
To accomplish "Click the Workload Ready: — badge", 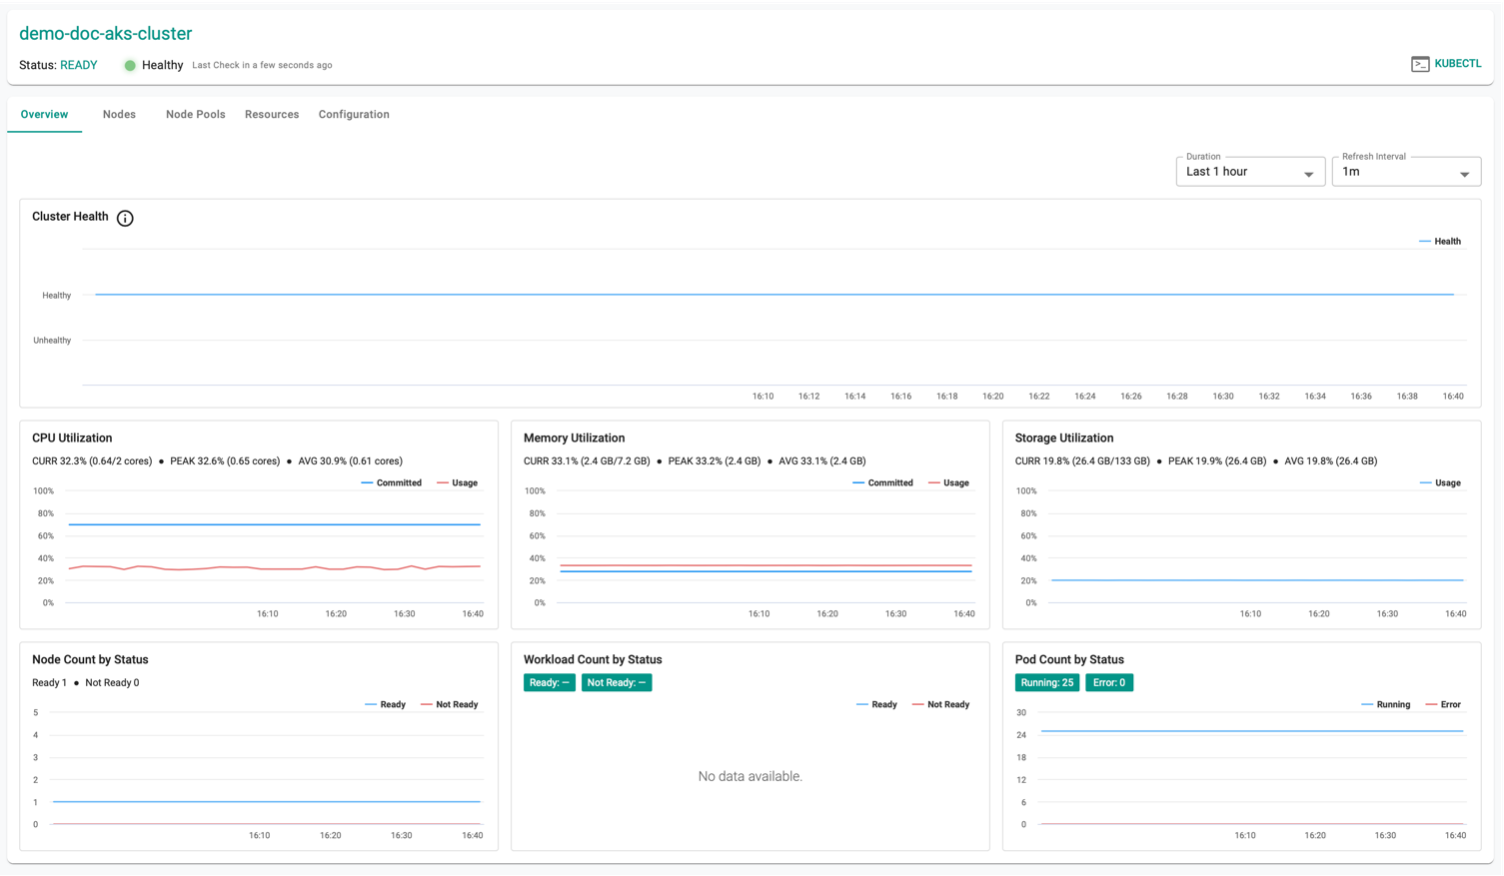I will [549, 683].
